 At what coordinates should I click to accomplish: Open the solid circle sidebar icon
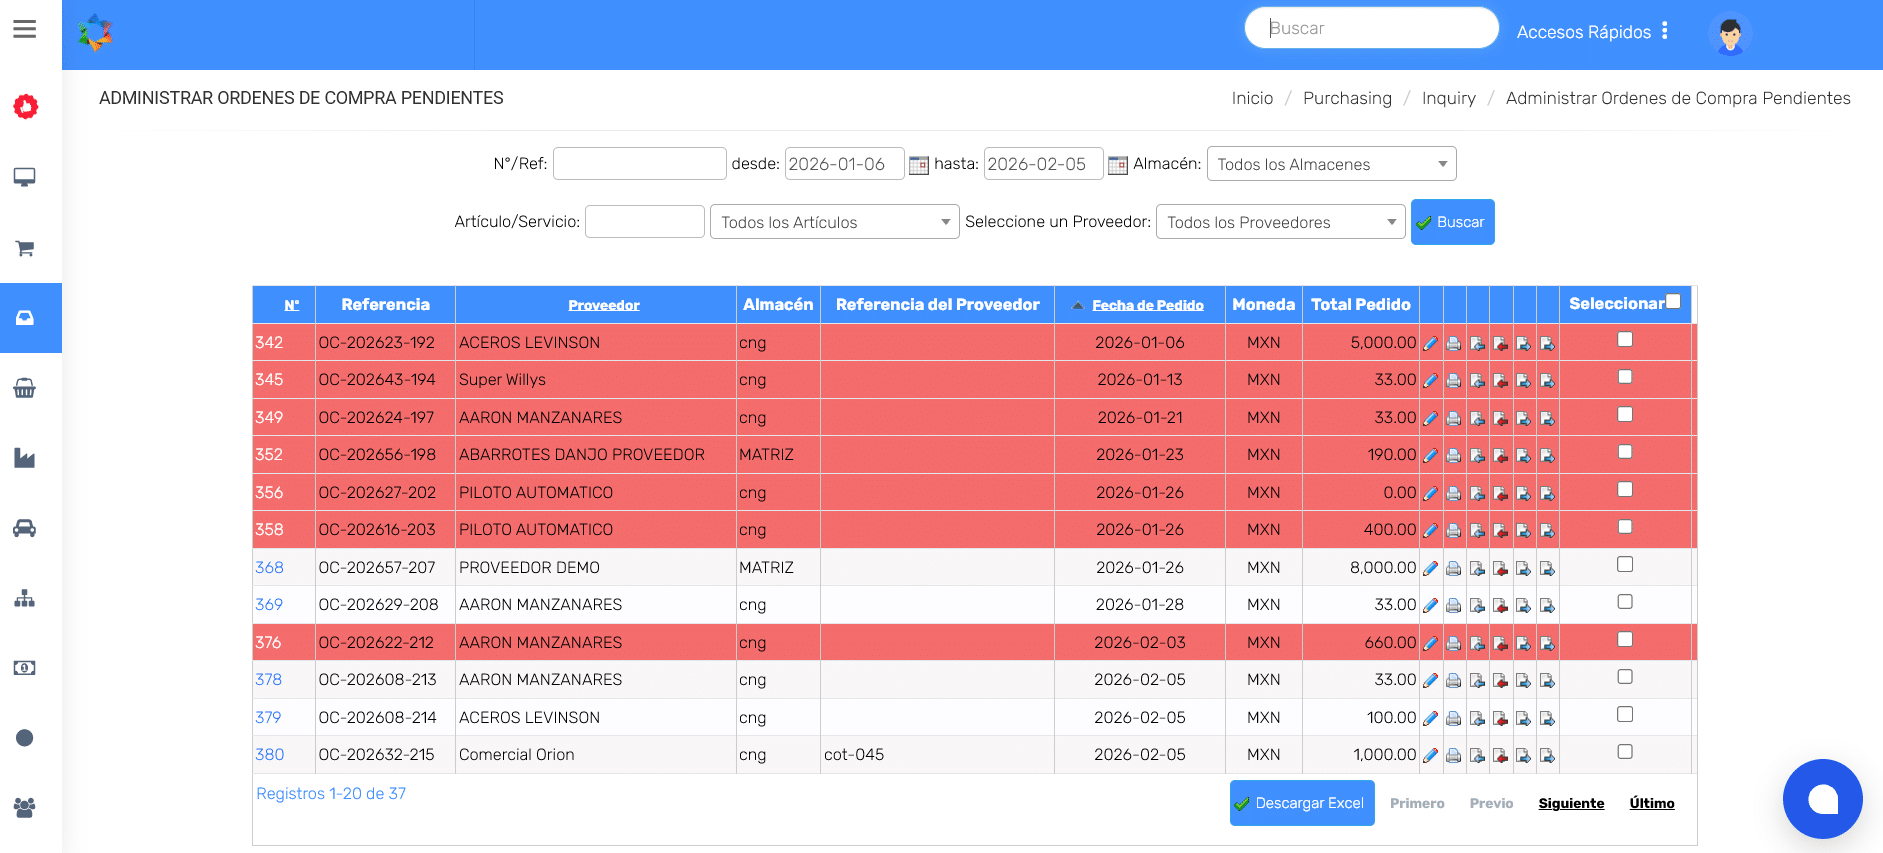25,738
